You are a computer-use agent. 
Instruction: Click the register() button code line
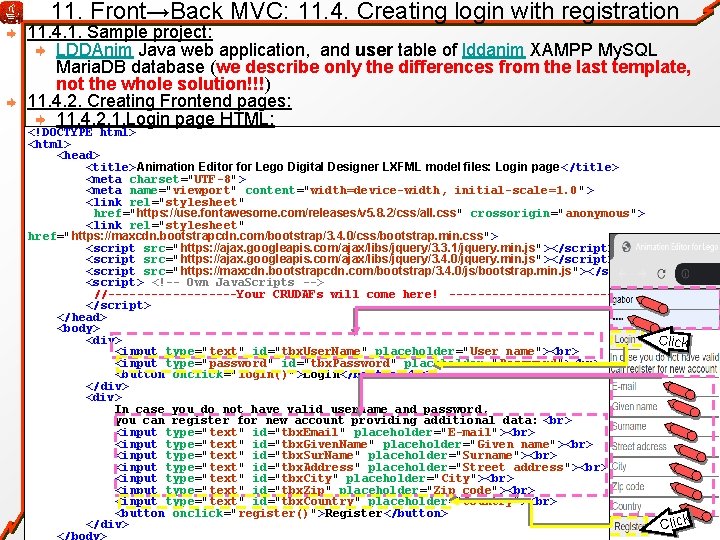click(281, 513)
